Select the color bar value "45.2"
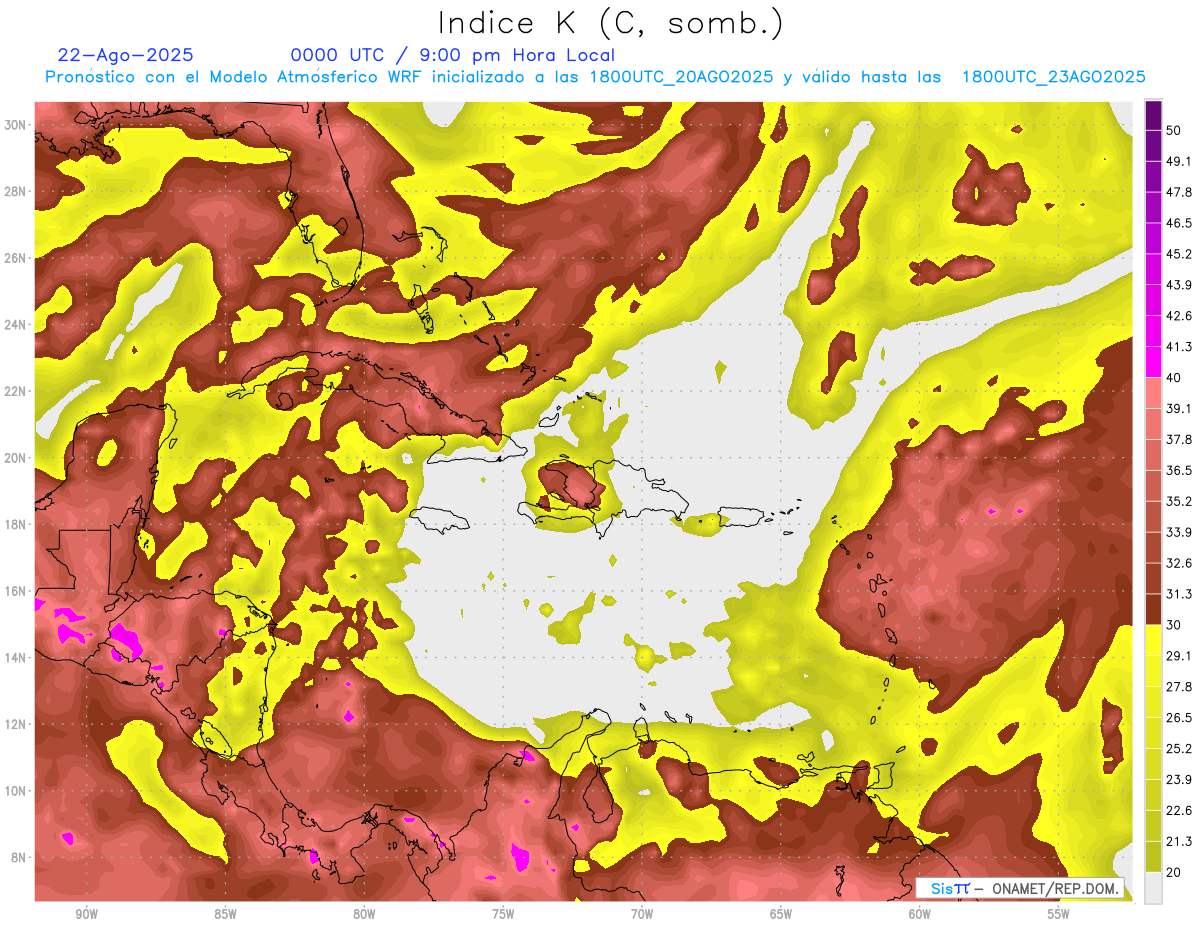1200x927 pixels. [x=1179, y=254]
